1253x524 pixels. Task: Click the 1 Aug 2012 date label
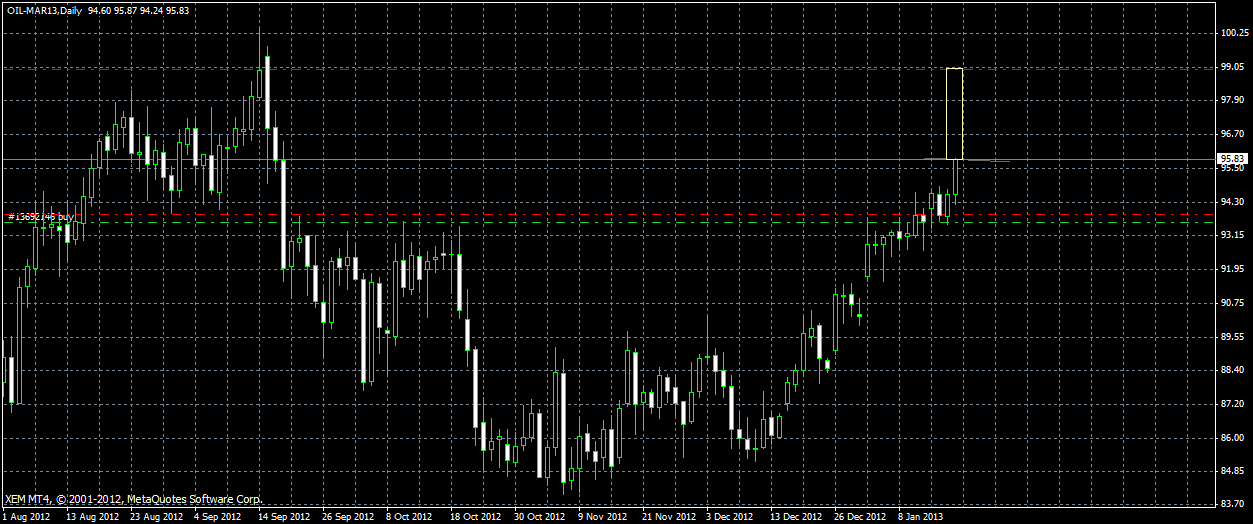(25, 517)
